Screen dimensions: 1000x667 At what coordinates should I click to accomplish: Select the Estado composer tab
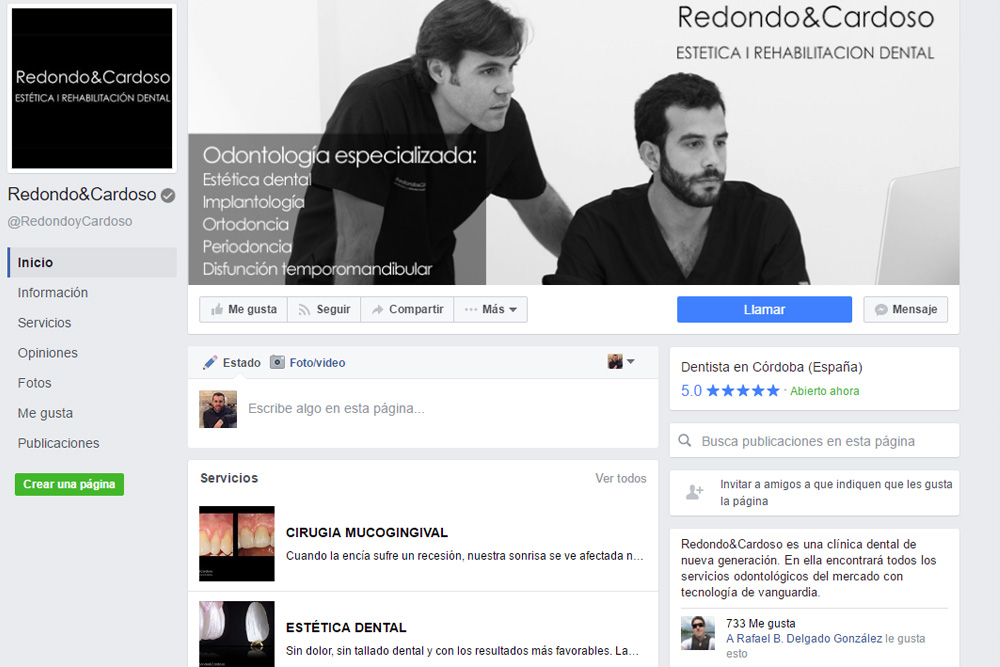(232, 363)
